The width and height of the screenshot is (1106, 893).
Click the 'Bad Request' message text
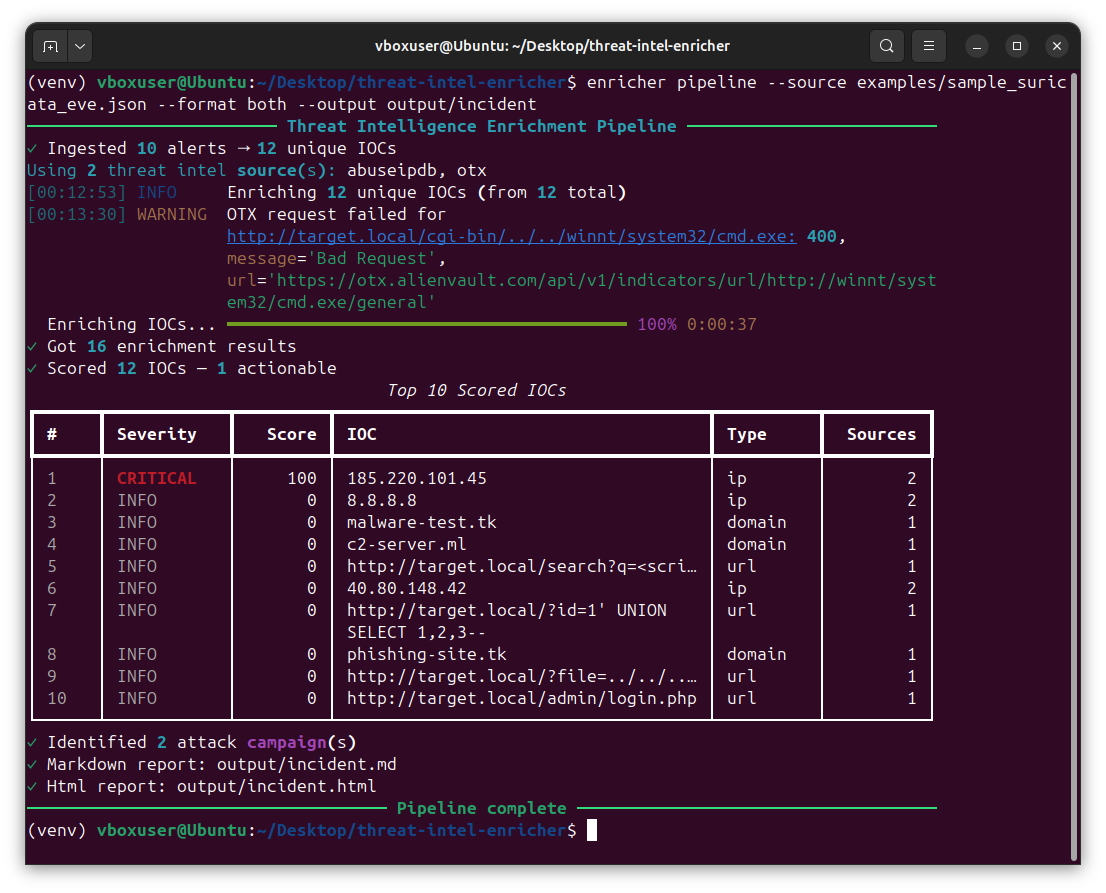[x=372, y=259]
